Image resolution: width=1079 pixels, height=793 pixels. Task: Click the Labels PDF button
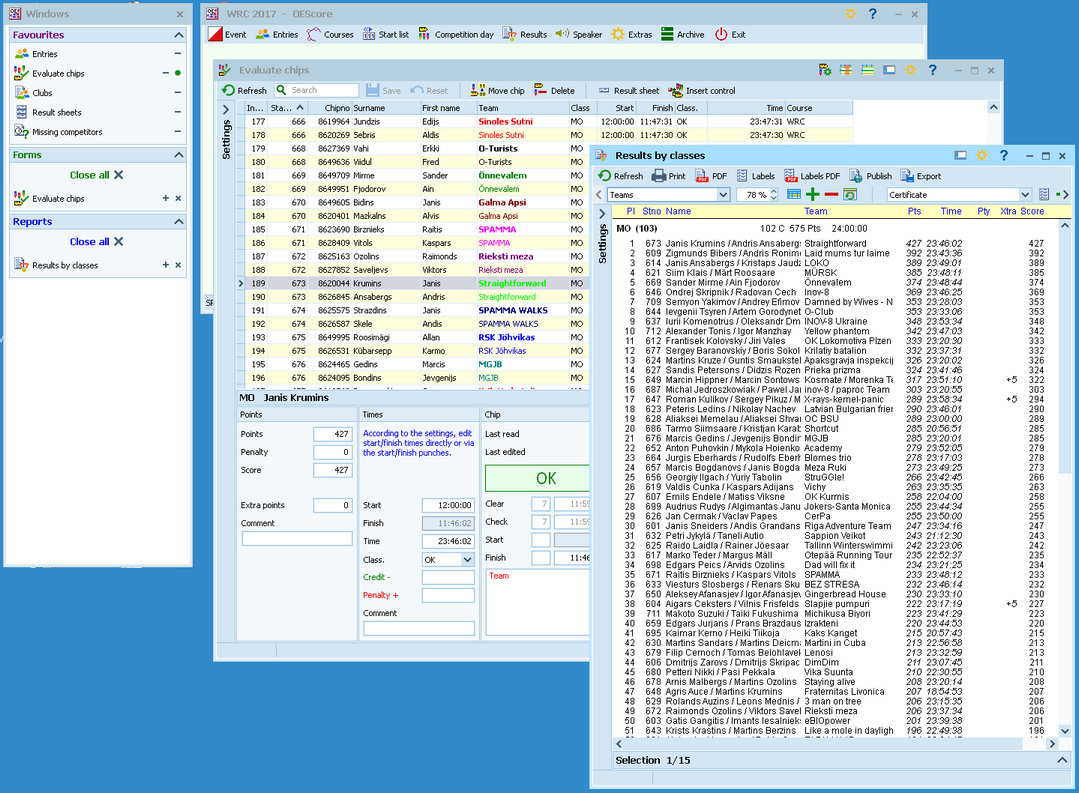tap(812, 176)
